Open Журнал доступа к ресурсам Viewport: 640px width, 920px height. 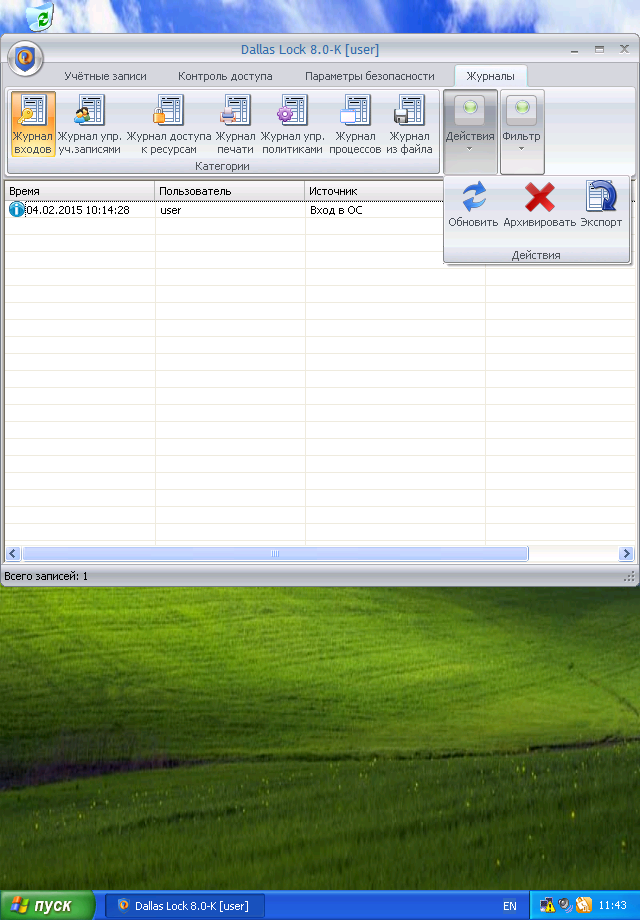[x=169, y=124]
